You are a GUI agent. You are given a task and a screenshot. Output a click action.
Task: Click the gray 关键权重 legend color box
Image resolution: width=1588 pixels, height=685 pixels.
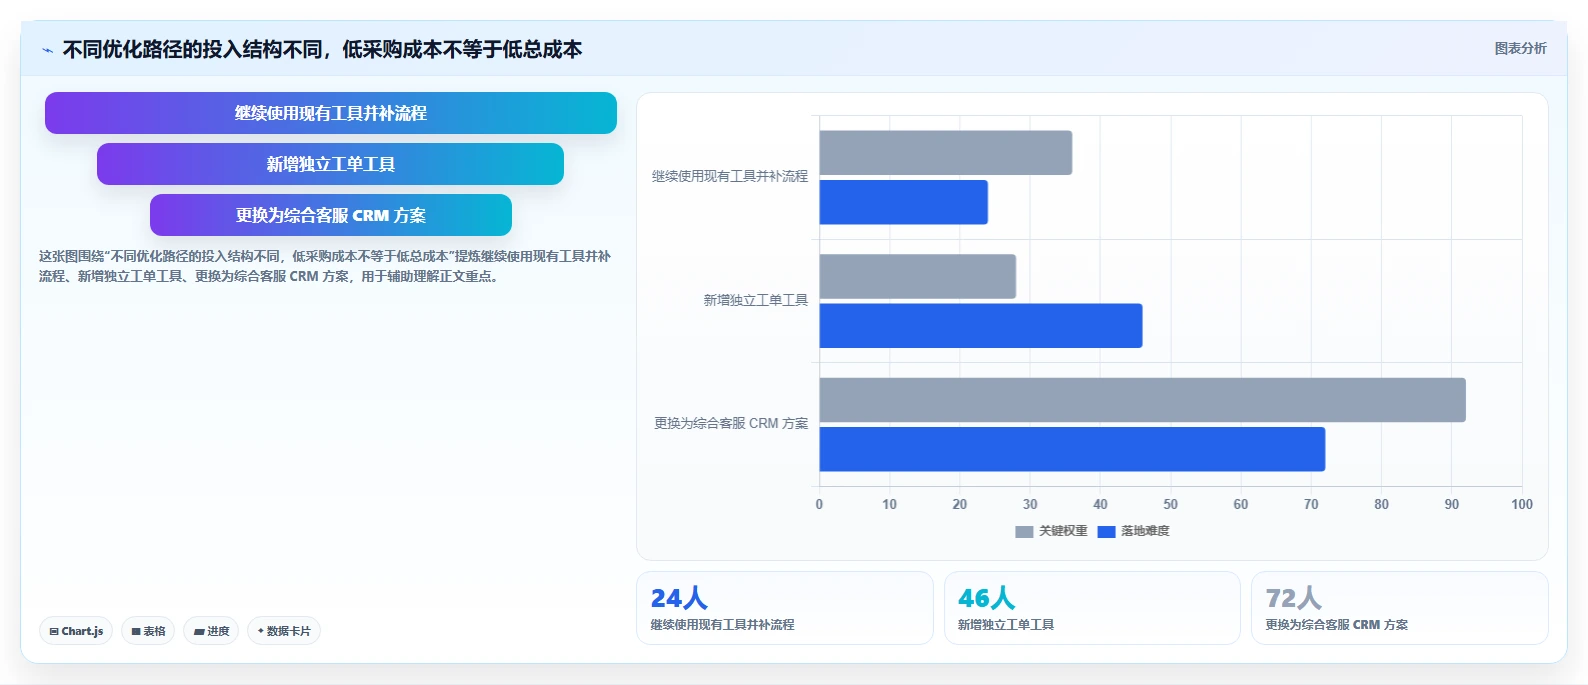(1024, 532)
